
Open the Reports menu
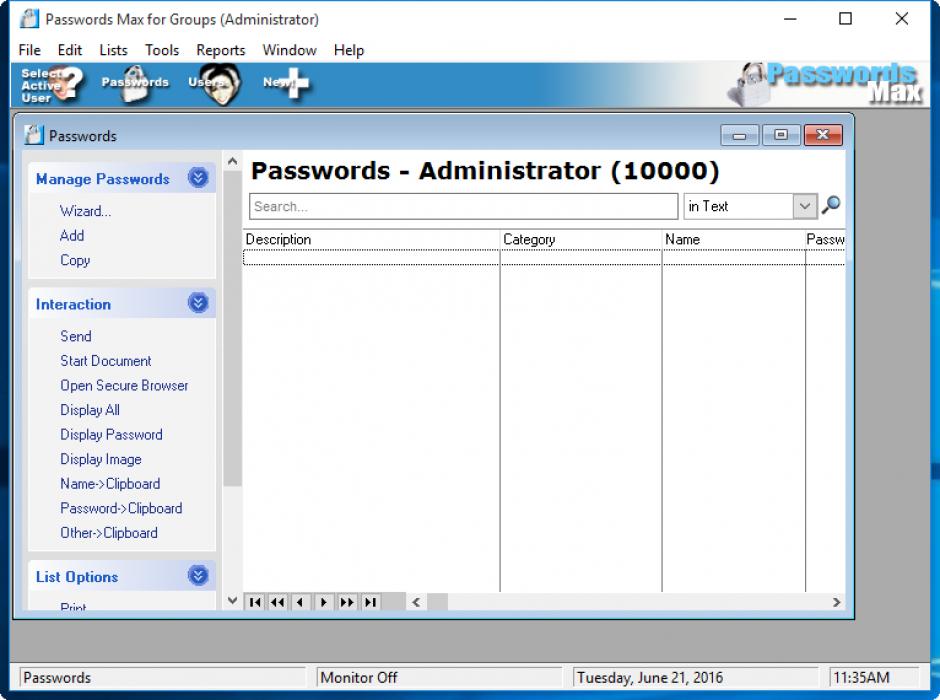(221, 50)
